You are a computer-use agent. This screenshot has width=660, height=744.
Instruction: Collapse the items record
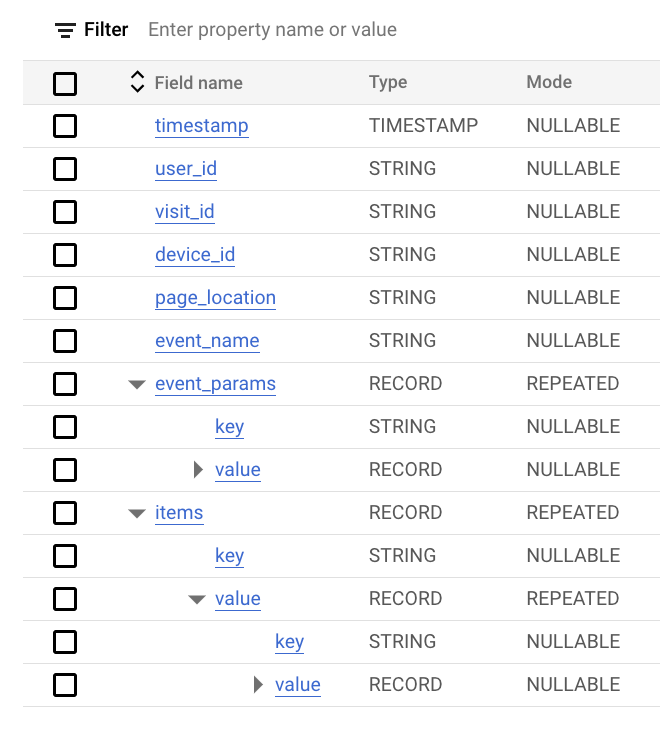pyautogui.click(x=137, y=513)
